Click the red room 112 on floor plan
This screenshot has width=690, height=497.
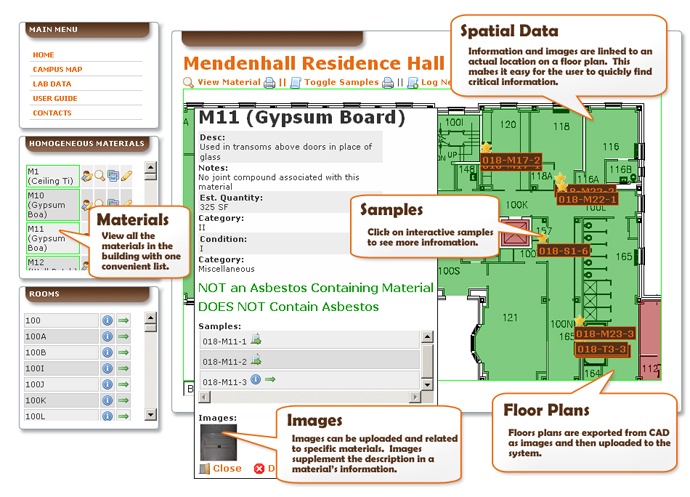[x=650, y=339]
